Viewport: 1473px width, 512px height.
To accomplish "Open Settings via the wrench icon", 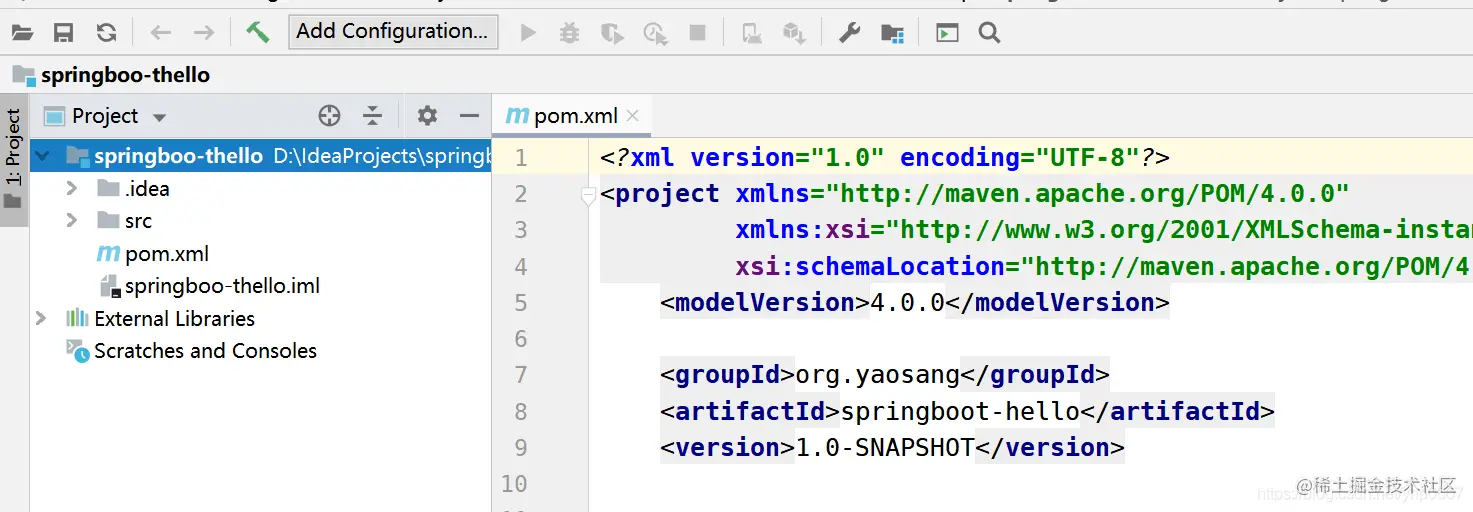I will pos(849,33).
